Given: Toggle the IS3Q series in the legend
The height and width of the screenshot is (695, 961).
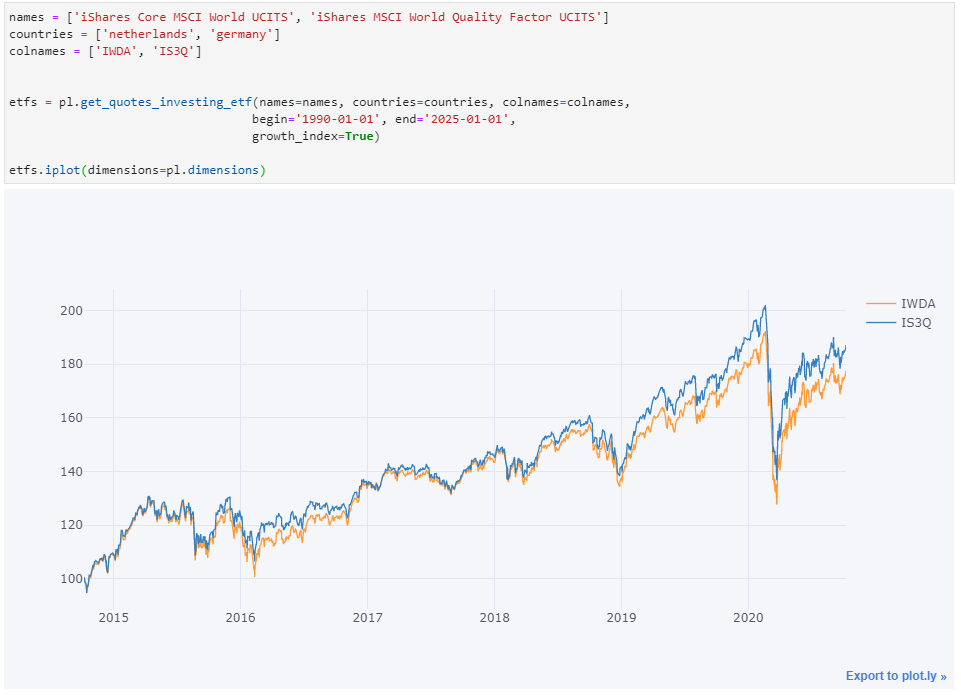Looking at the screenshot, I should [x=916, y=322].
